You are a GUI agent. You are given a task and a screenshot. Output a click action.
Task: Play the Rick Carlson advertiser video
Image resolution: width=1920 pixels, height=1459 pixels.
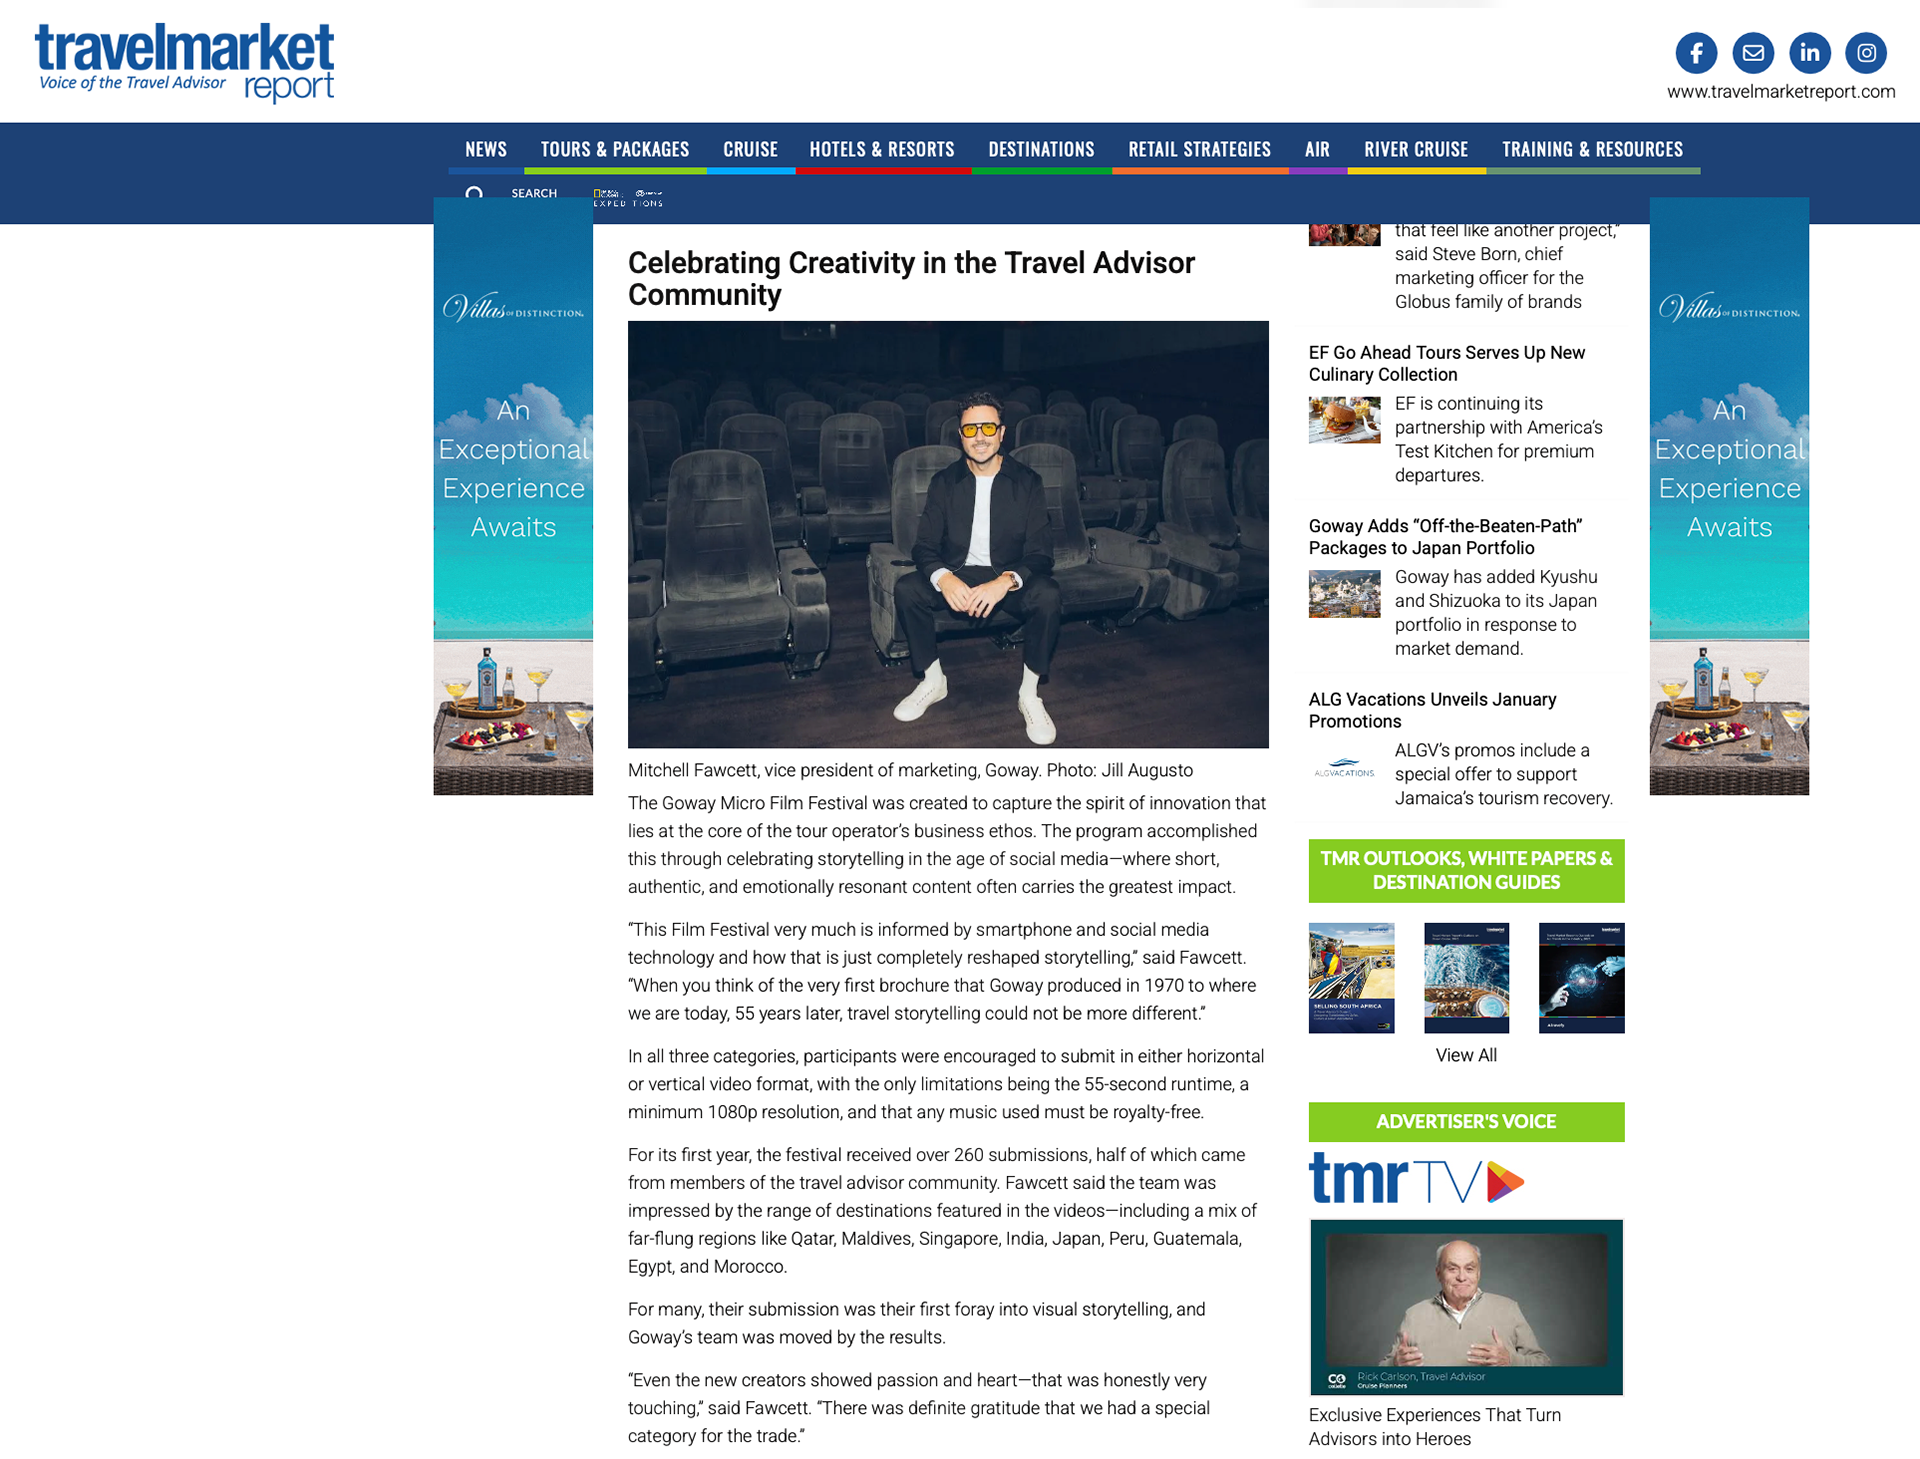pyautogui.click(x=1466, y=1306)
